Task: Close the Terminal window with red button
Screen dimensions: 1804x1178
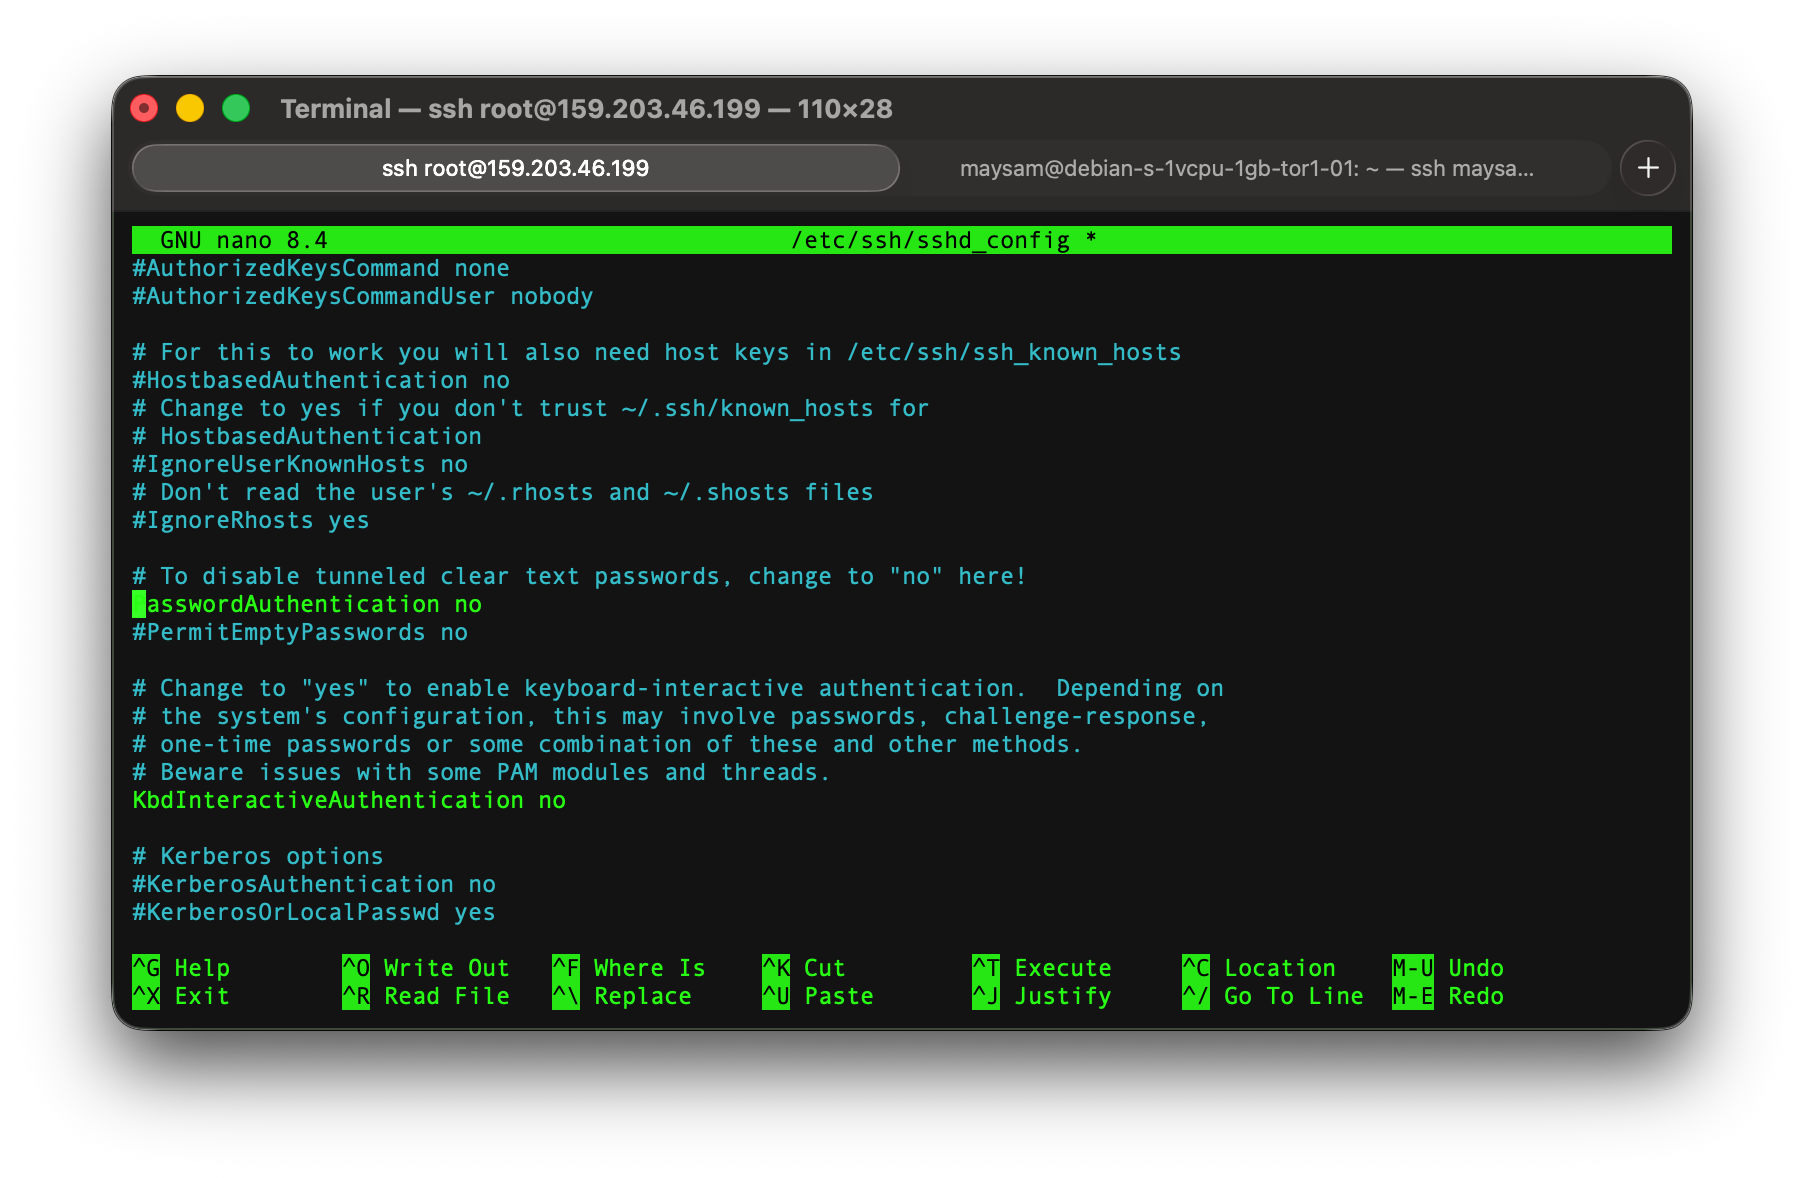Action: click(145, 108)
